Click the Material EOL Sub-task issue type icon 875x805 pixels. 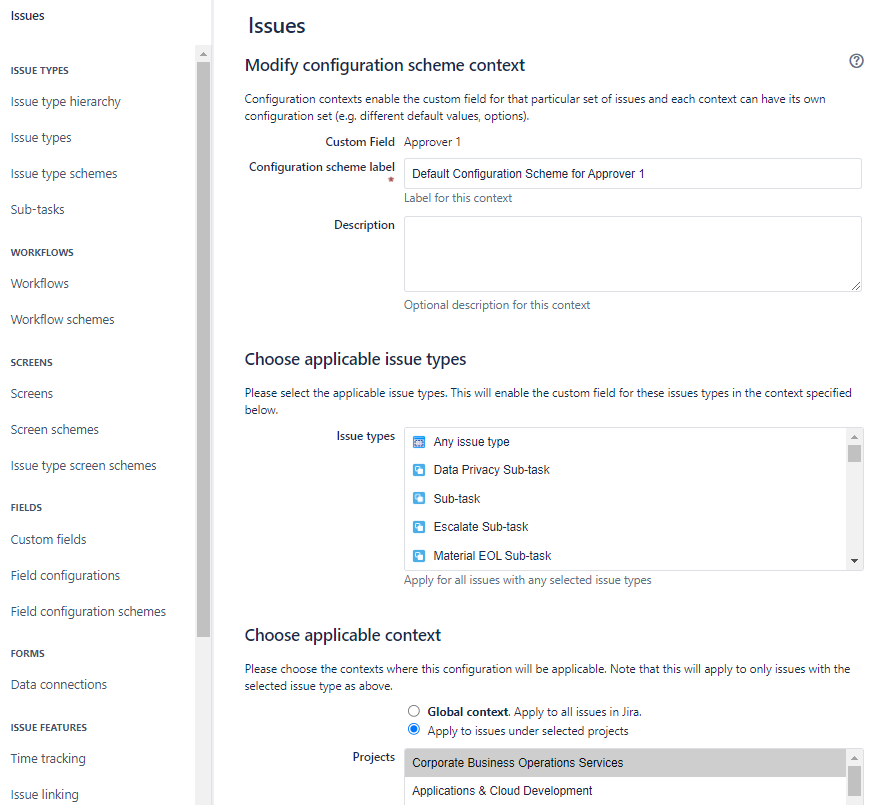(x=417, y=555)
